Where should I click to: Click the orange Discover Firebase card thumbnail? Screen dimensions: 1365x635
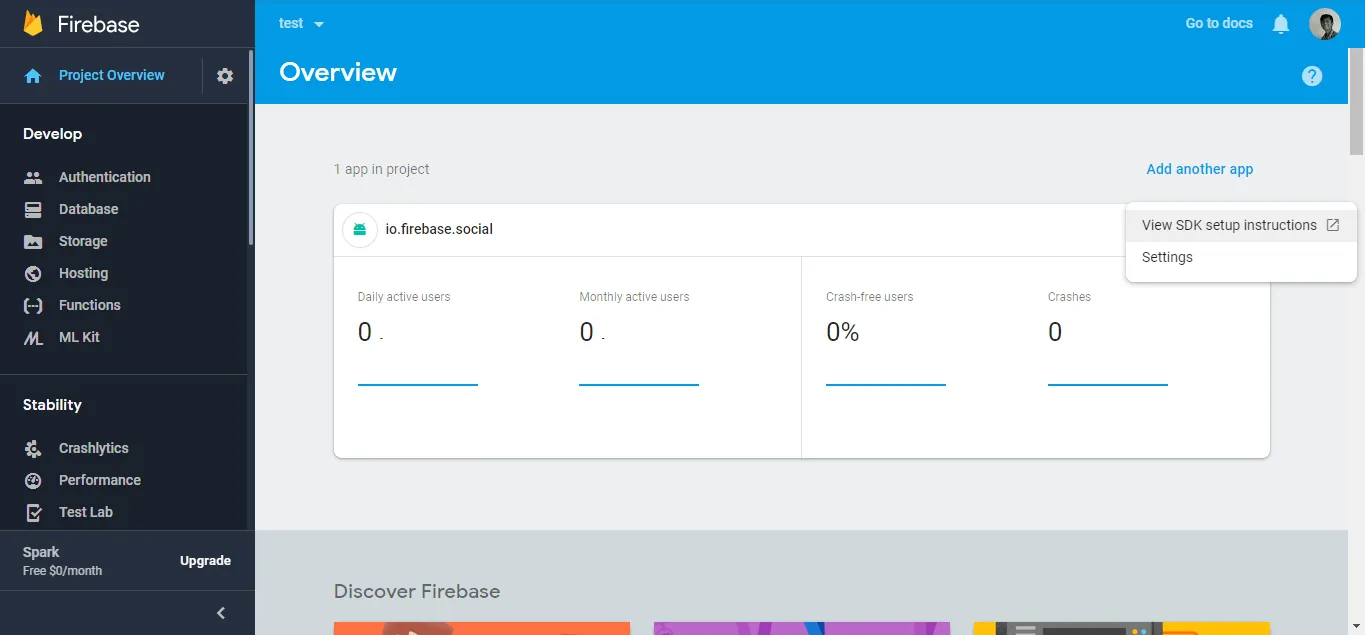[x=482, y=628]
